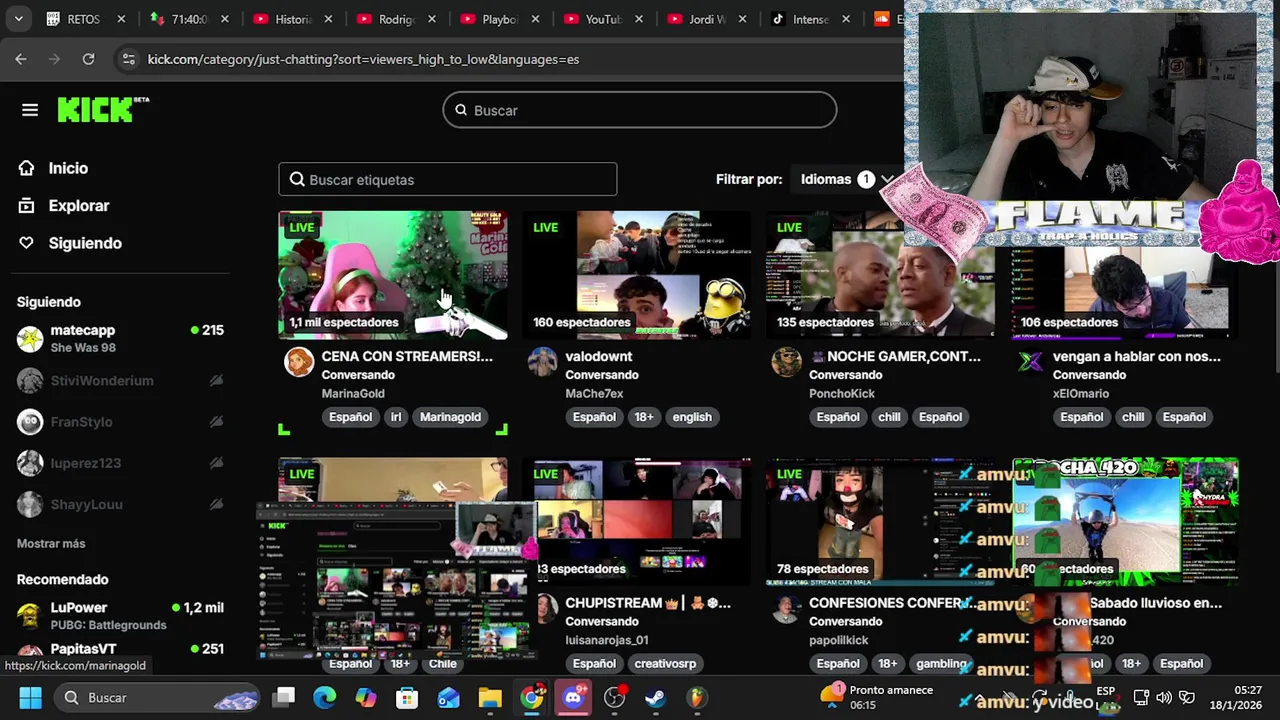Viewport: 1280px width, 720px height.
Task: Go to Inicio in sidebar
Action: pos(68,168)
